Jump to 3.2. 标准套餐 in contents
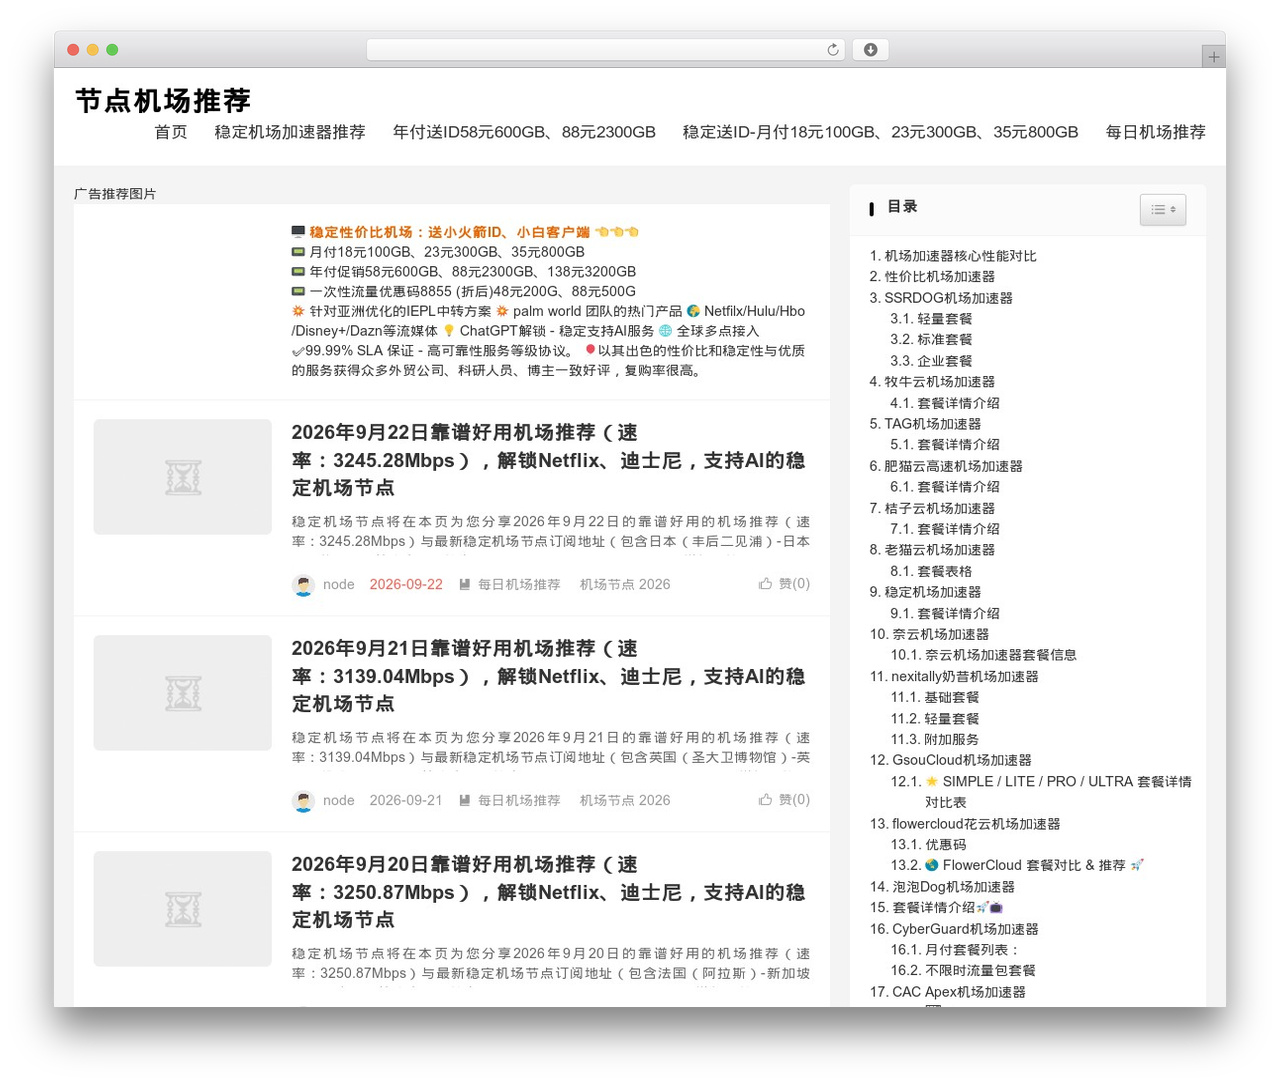Screen dimensions: 1280x1084 pyautogui.click(x=931, y=340)
